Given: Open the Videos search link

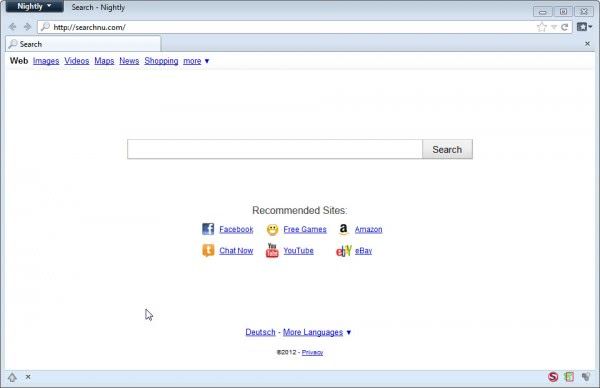Looking at the screenshot, I should click(77, 61).
